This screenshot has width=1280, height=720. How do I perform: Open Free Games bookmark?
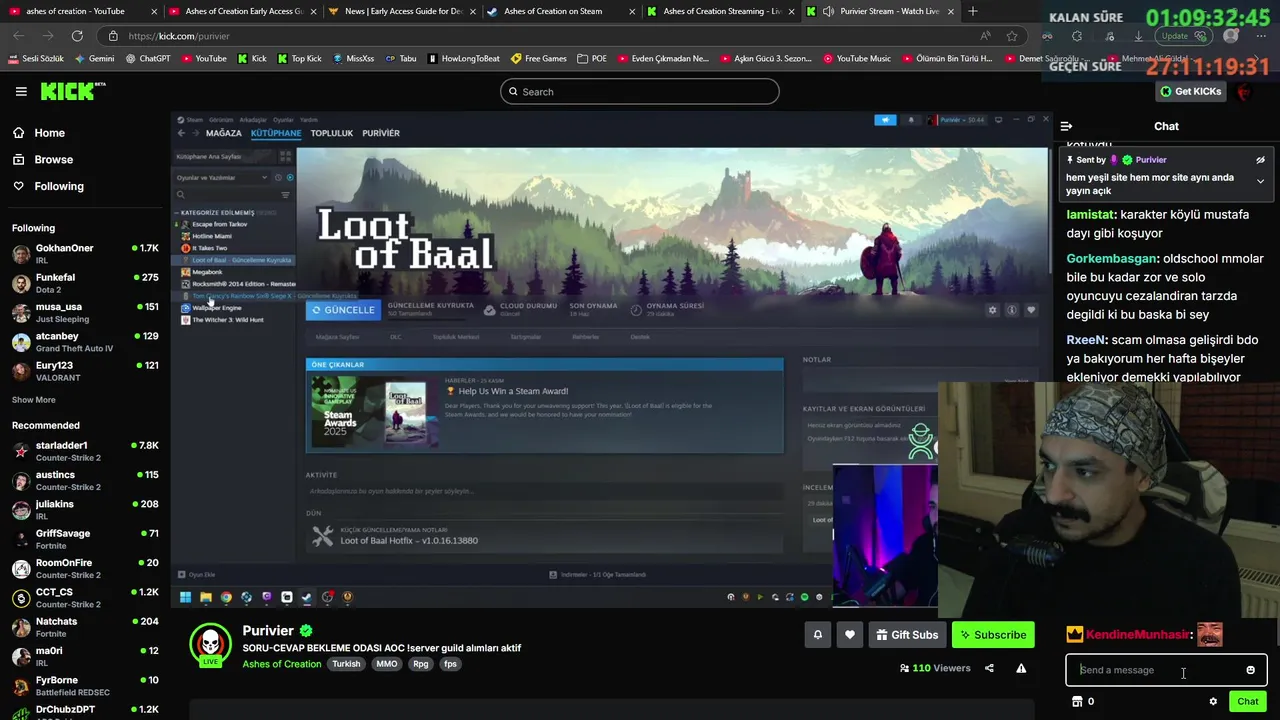(539, 59)
